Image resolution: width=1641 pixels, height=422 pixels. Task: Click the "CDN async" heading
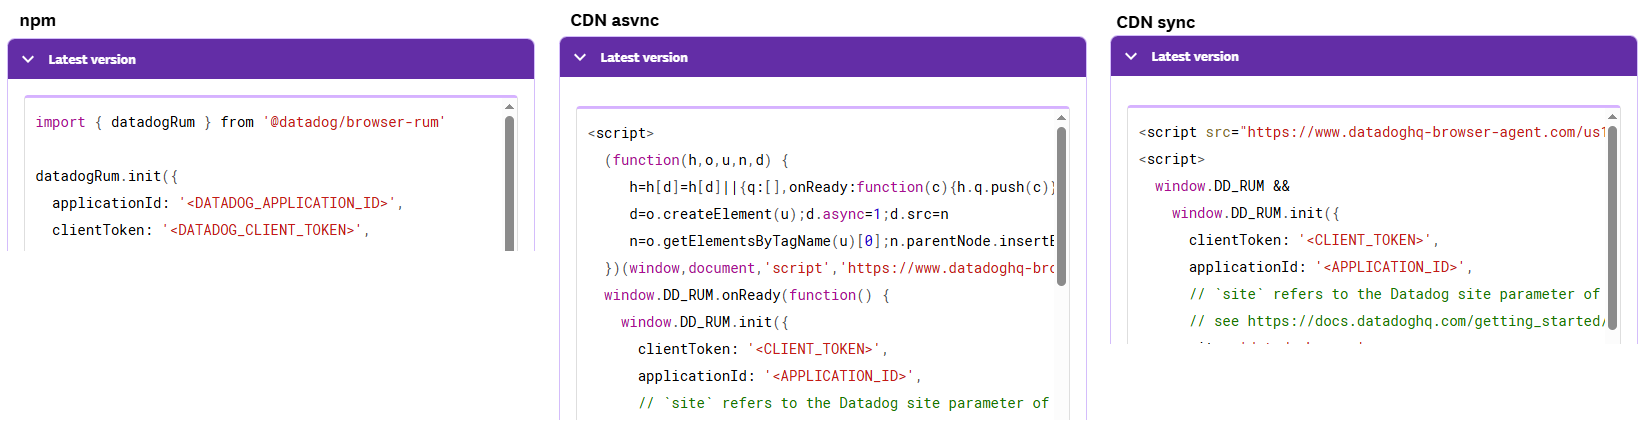pos(615,21)
